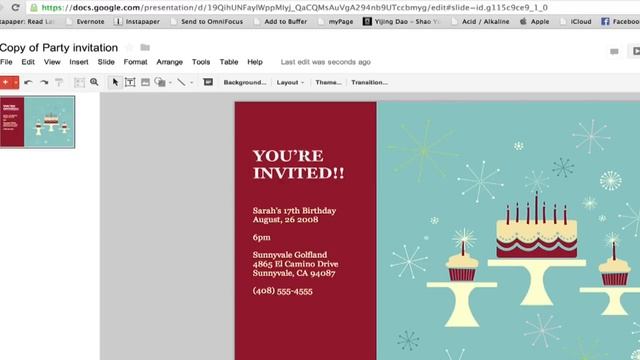Open the Arrange menu
Image resolution: width=640 pixels, height=360 pixels.
pos(169,62)
